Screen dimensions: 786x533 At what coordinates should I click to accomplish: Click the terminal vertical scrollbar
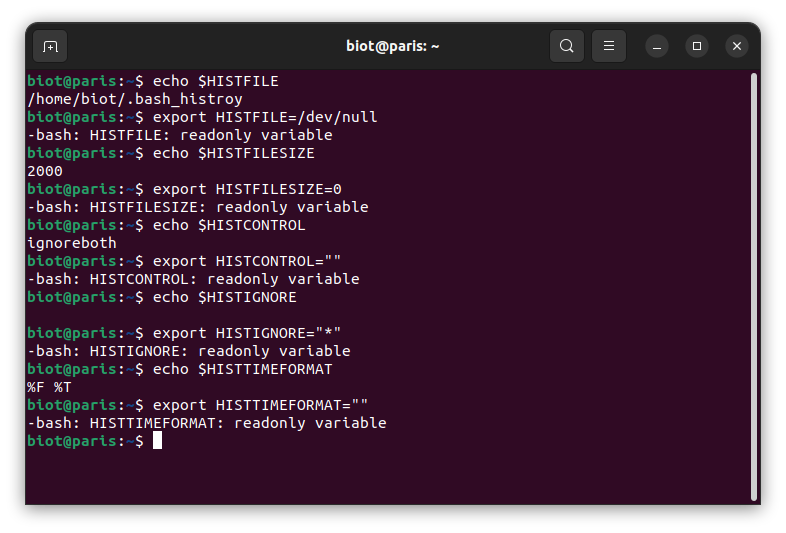click(x=753, y=287)
